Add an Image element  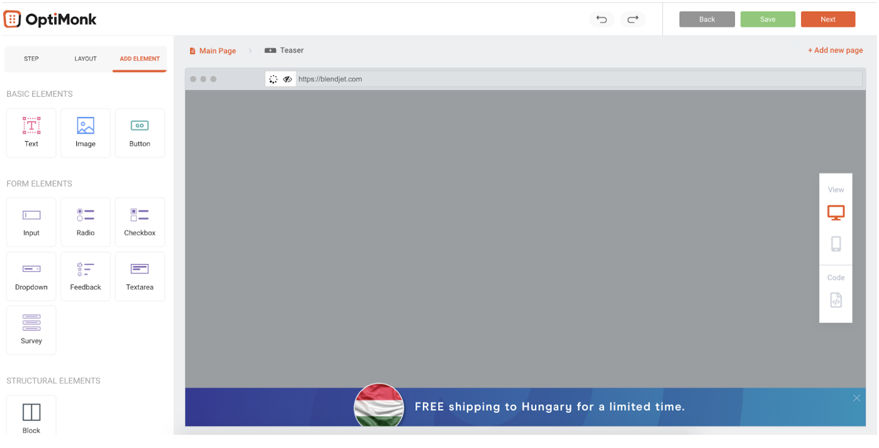coord(85,133)
